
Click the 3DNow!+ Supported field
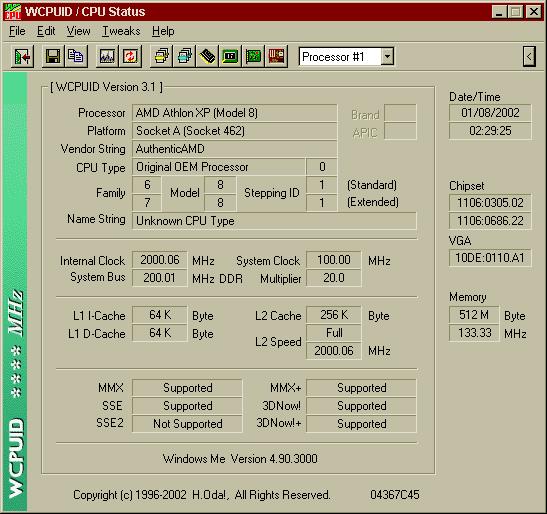(361, 424)
